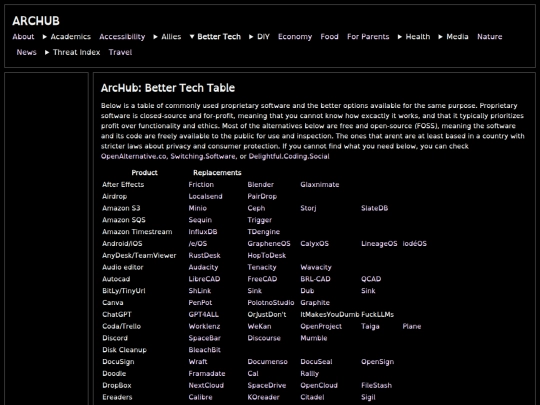
Task: Open the OpenProject link
Action: 321,326
